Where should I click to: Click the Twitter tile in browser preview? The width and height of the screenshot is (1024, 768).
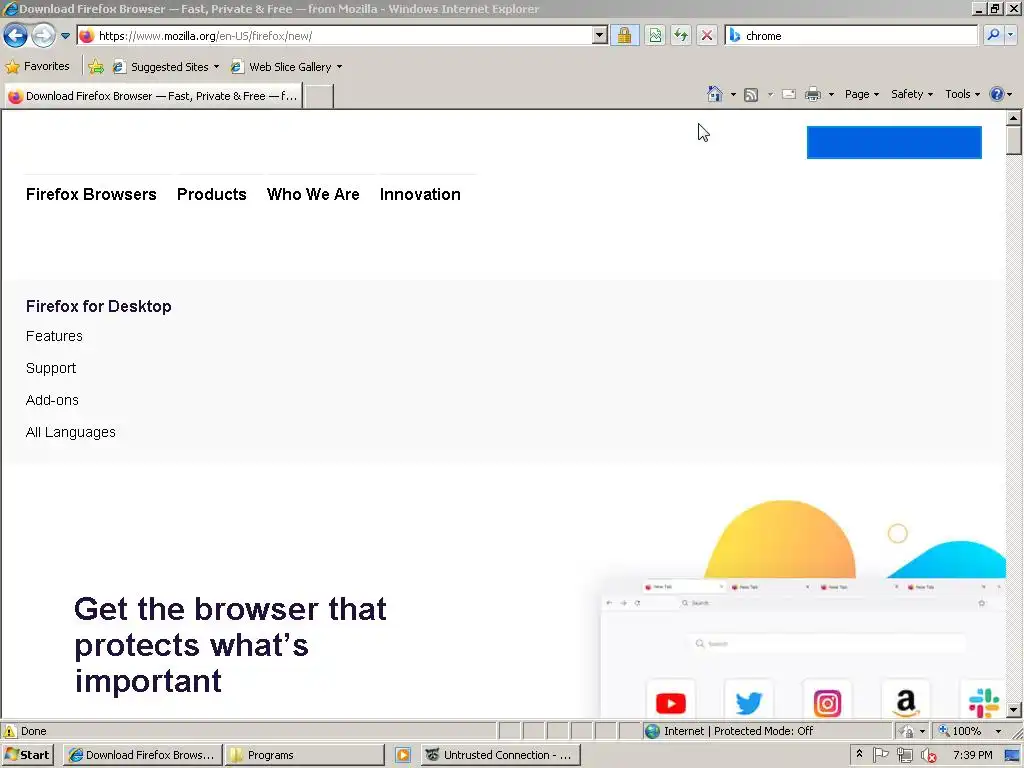coord(749,701)
